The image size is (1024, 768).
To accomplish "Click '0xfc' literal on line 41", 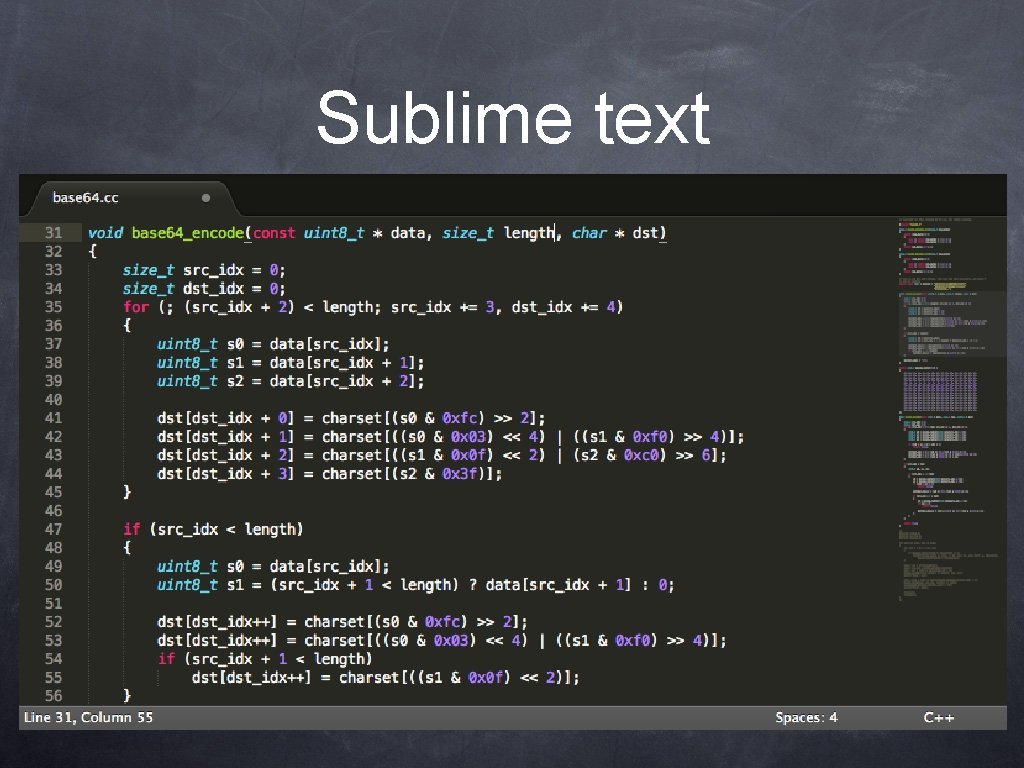I will click(460, 418).
